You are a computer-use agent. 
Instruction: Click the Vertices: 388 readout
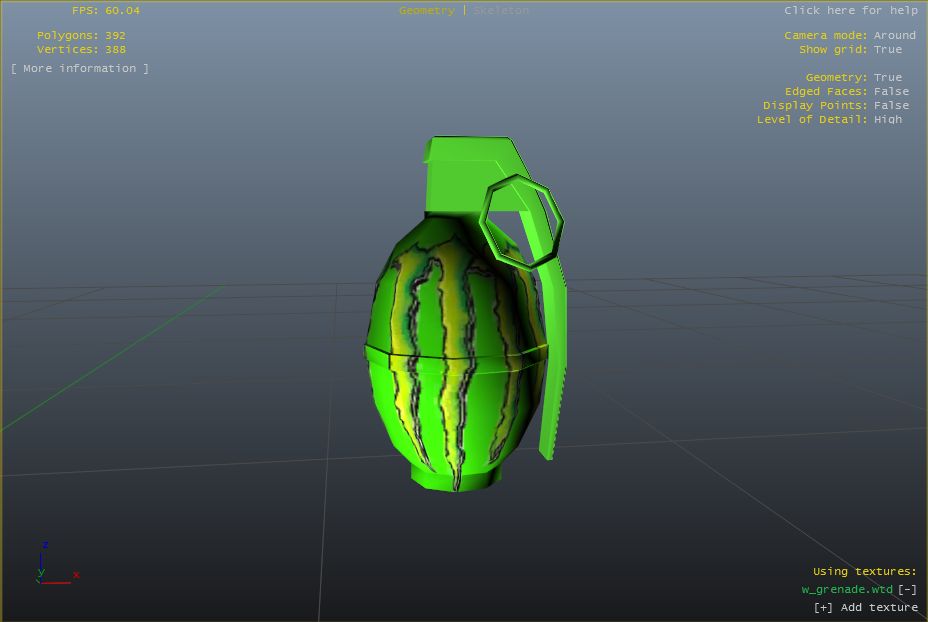tap(81, 50)
